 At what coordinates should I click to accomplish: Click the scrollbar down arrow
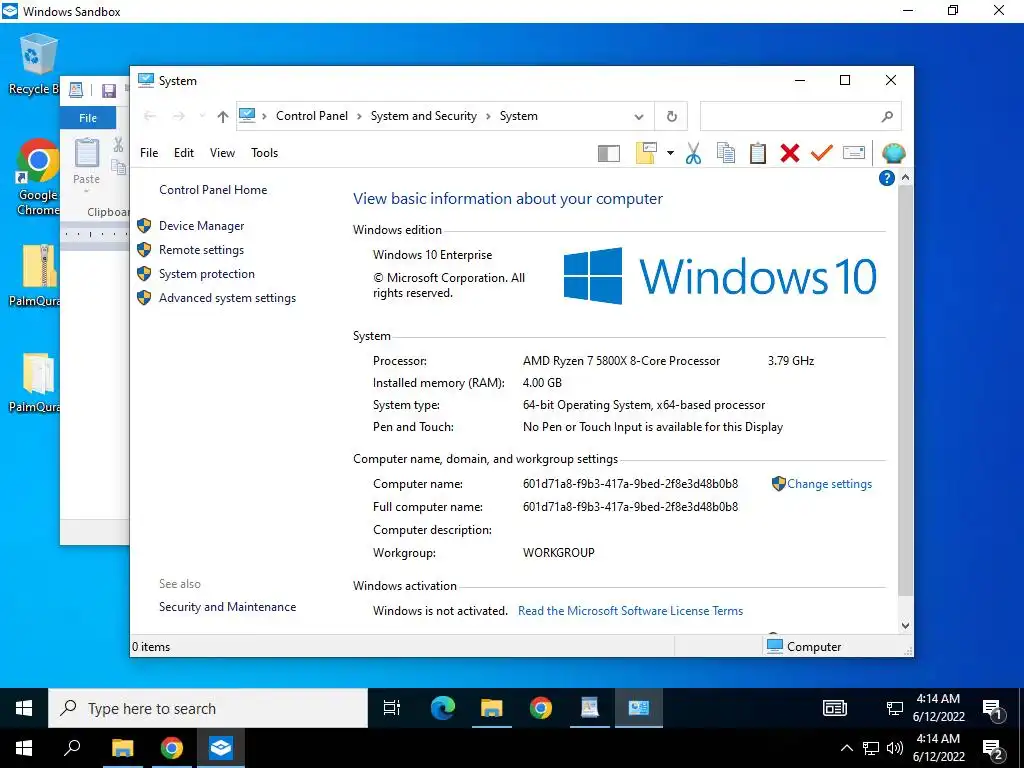905,626
